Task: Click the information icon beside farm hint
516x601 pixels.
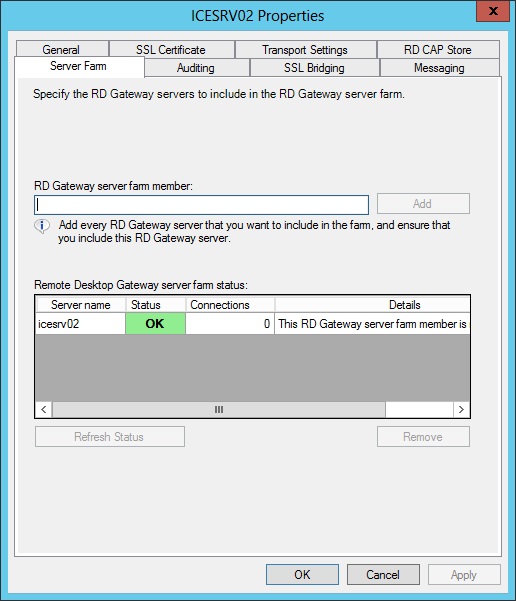Action: (42, 226)
